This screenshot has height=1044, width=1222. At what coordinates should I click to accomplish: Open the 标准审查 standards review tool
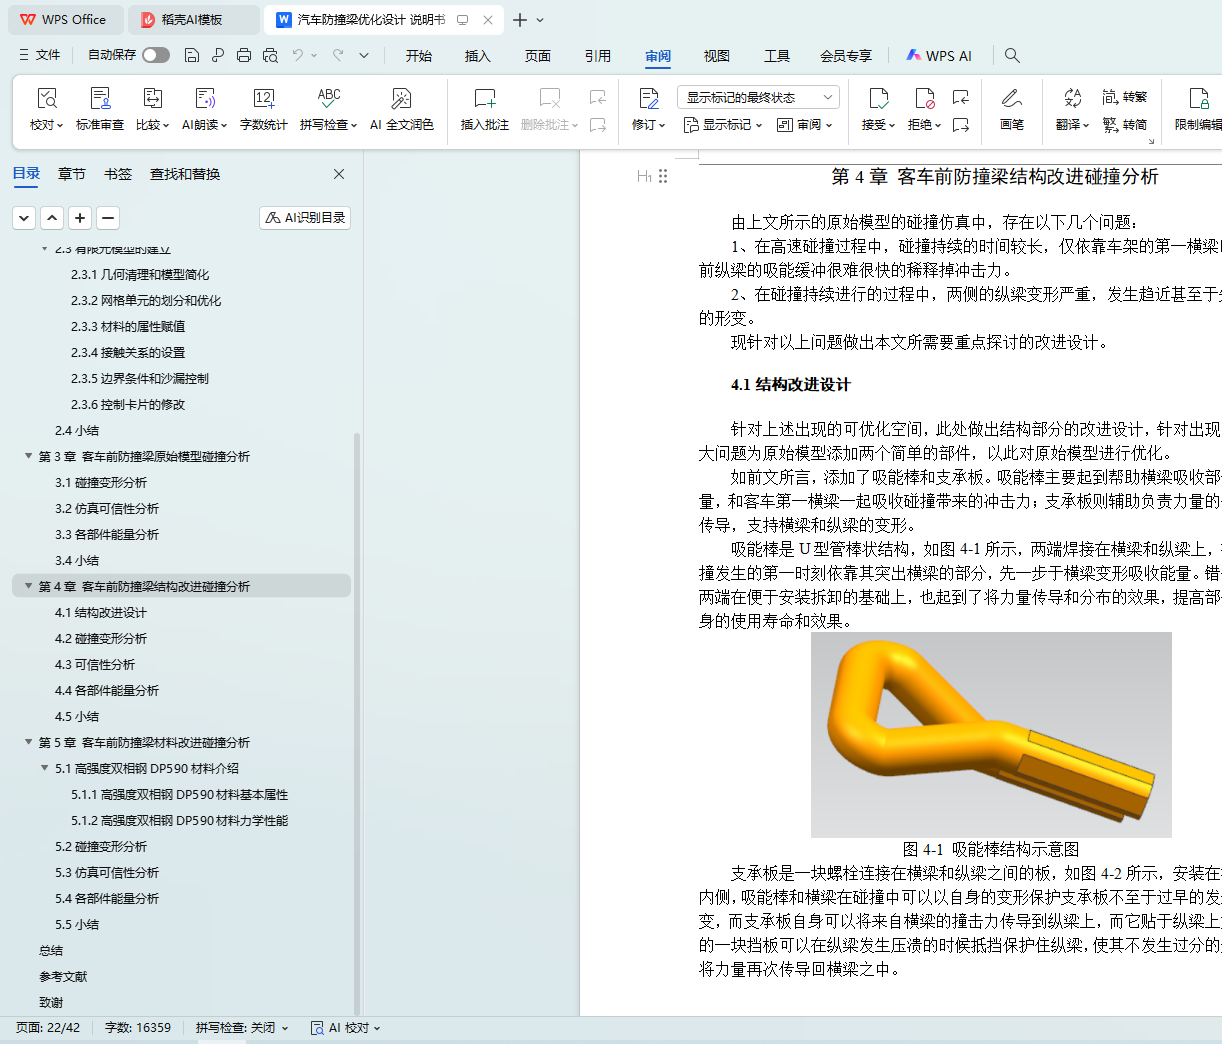tap(100, 99)
